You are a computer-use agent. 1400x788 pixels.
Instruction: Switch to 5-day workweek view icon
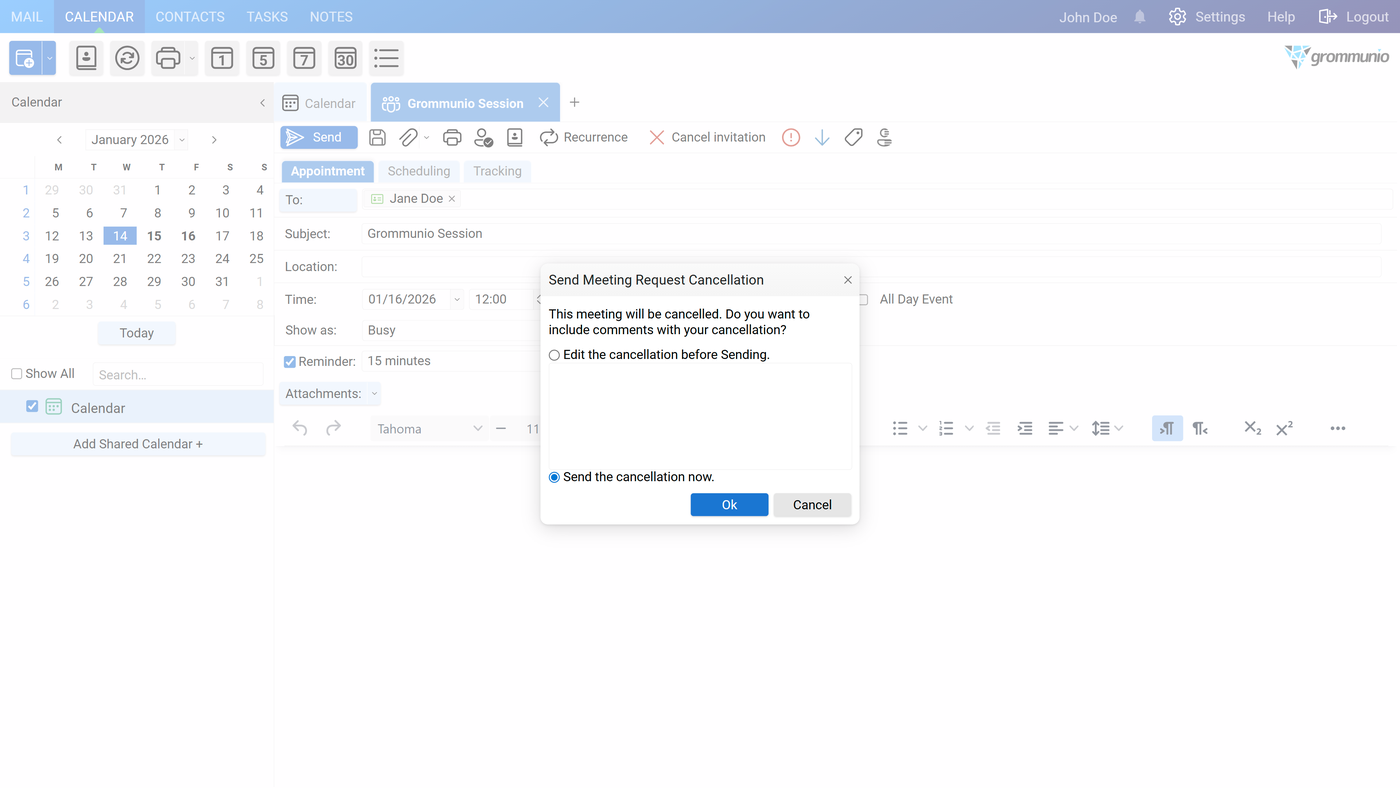click(263, 58)
